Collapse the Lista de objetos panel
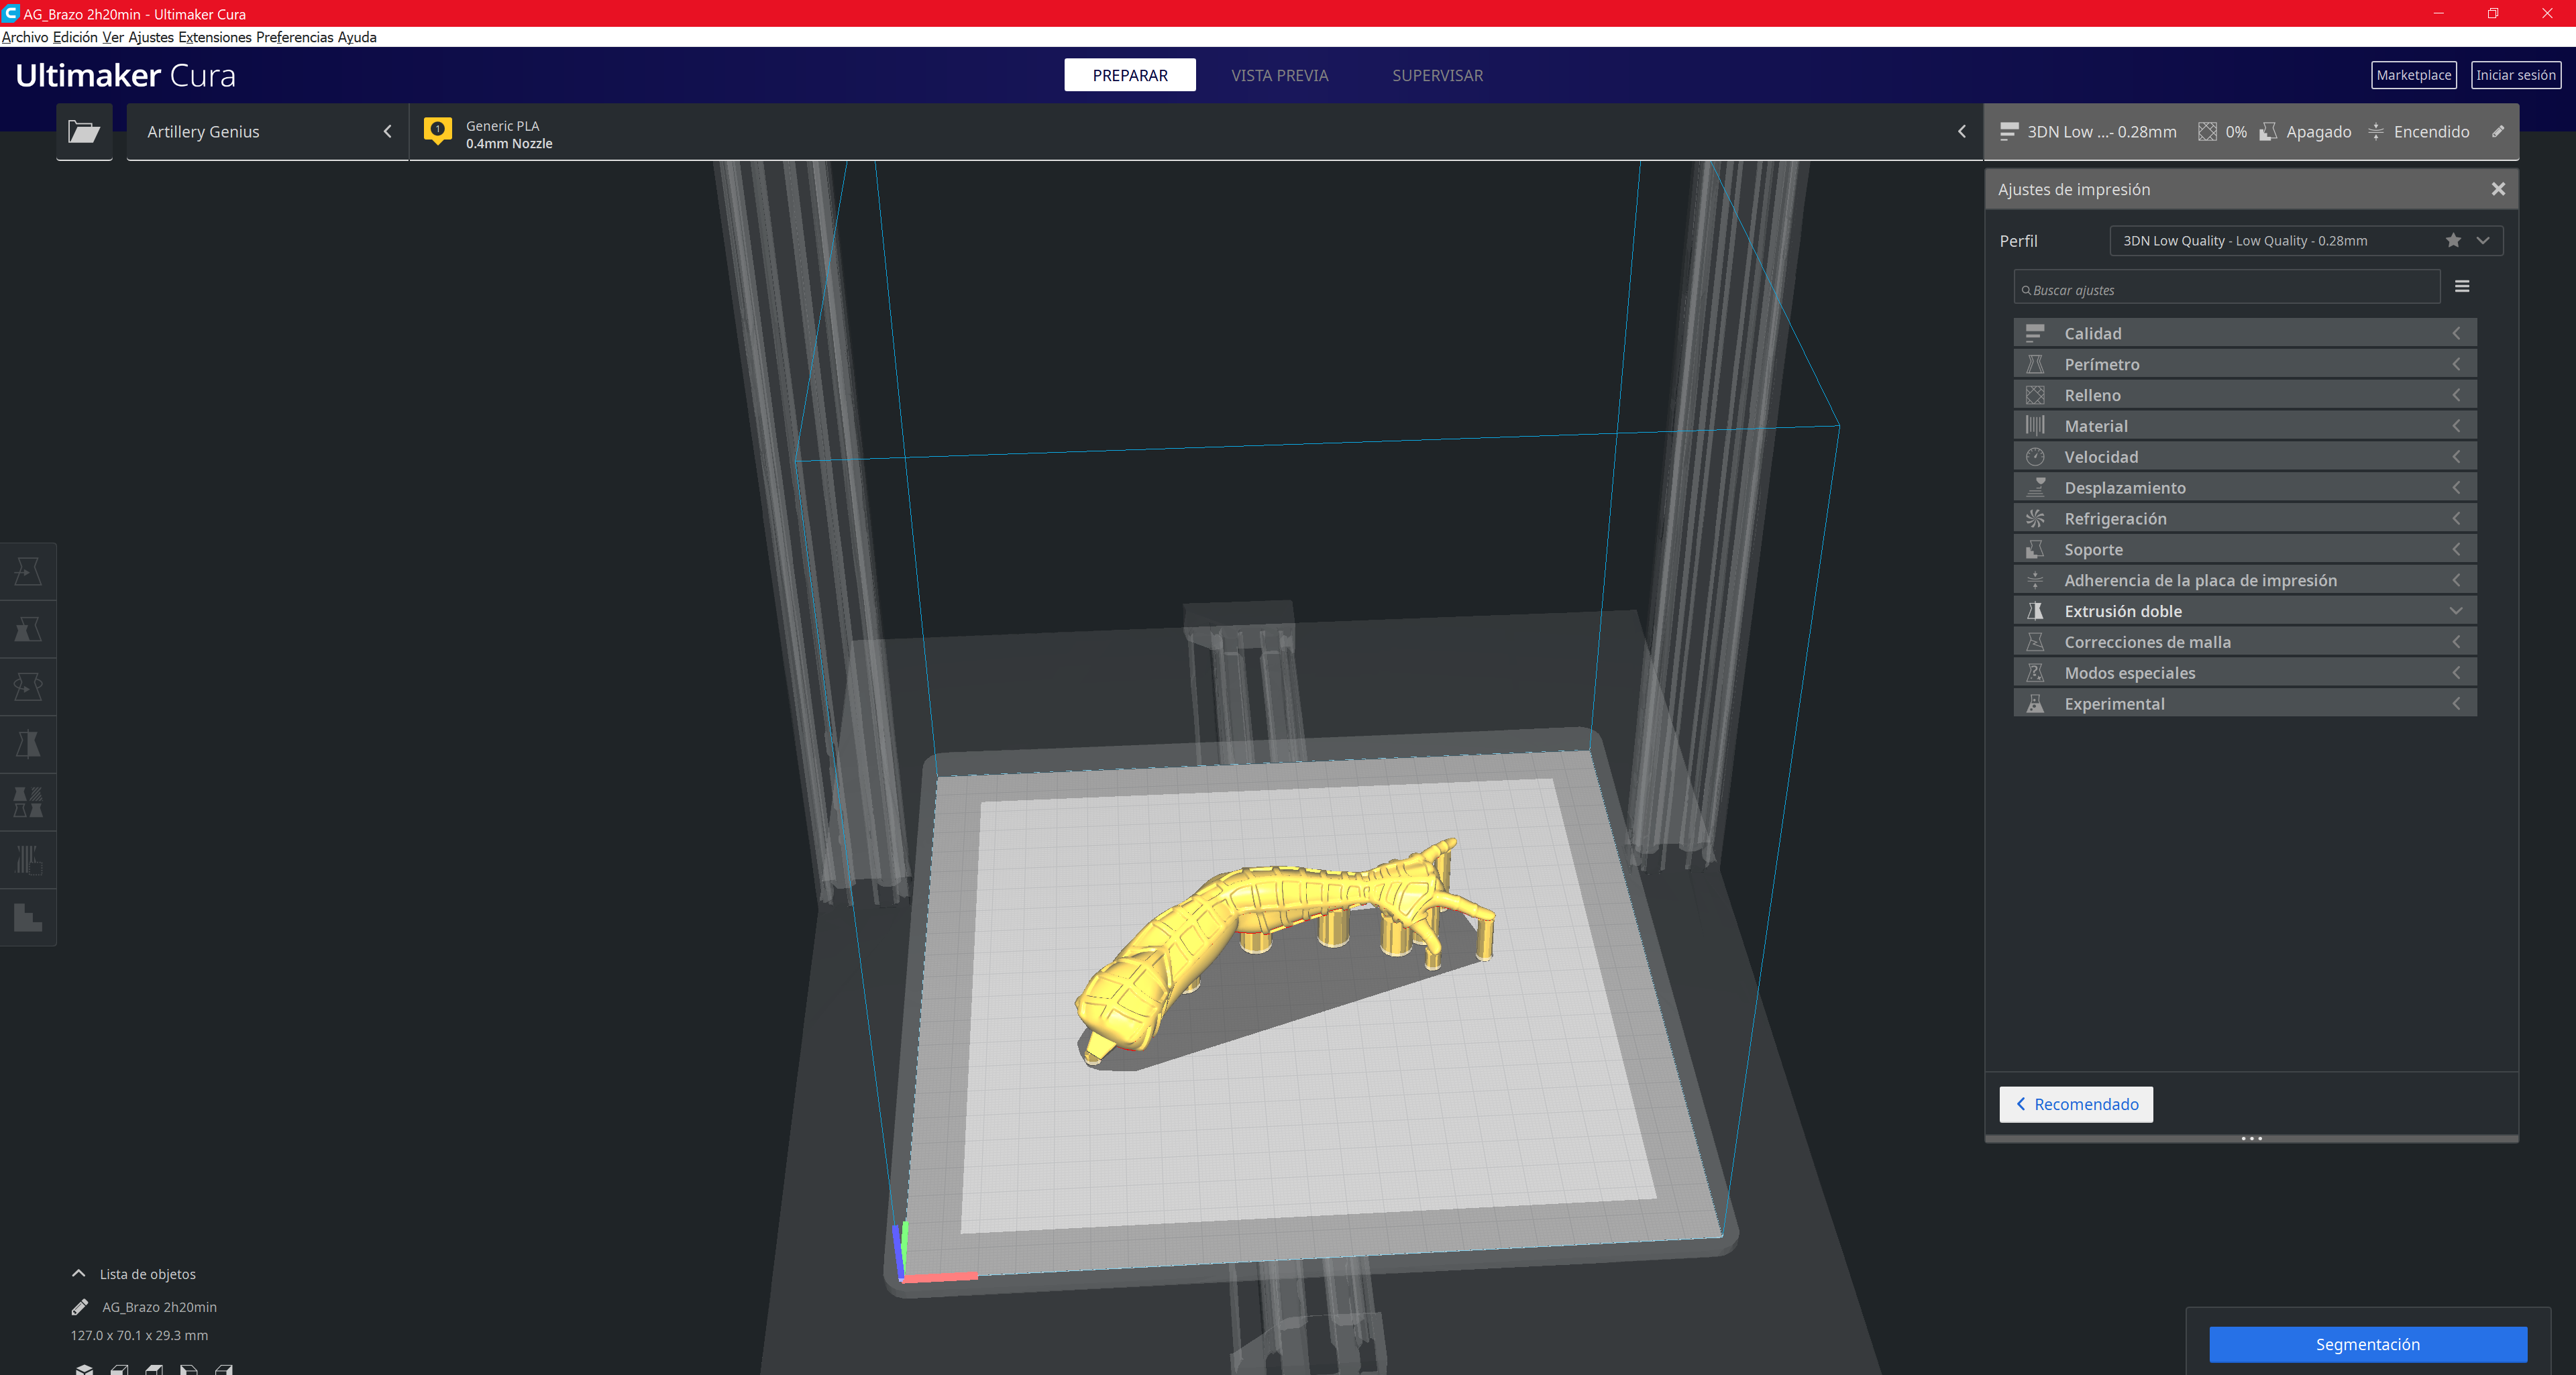Screen dimensions: 2576x1375 pos(79,1273)
